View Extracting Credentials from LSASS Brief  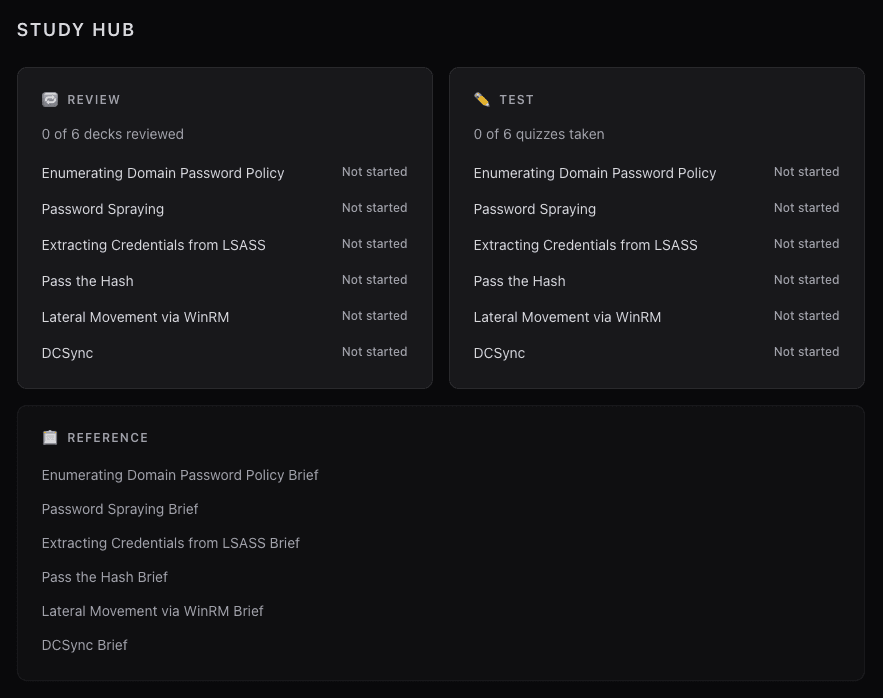(170, 543)
